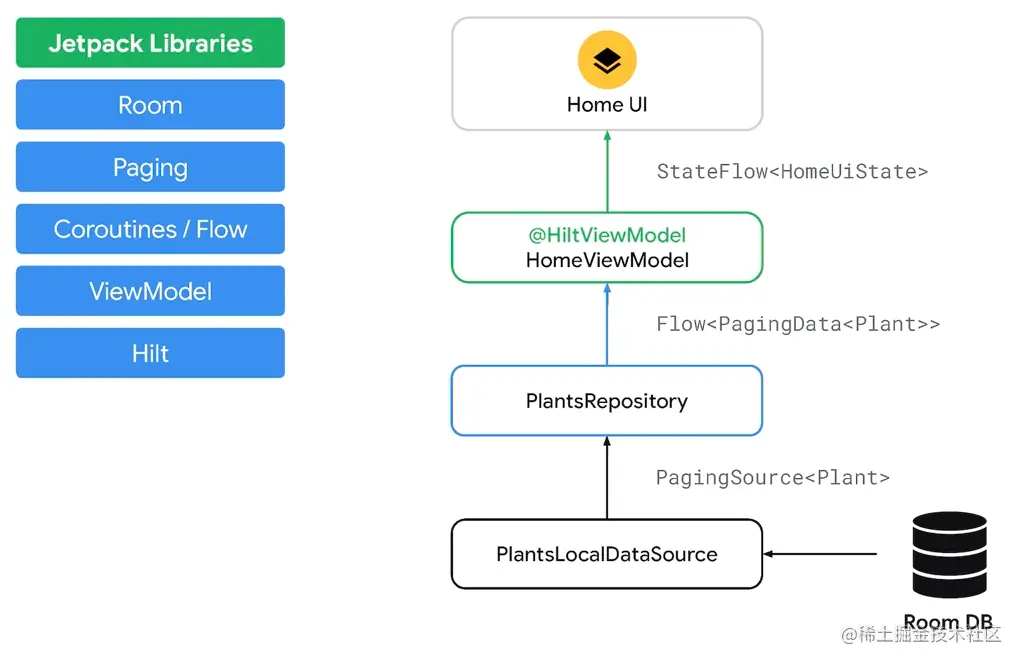The image size is (1021, 664).
Task: Select the PlantsRepository box
Action: click(607, 401)
